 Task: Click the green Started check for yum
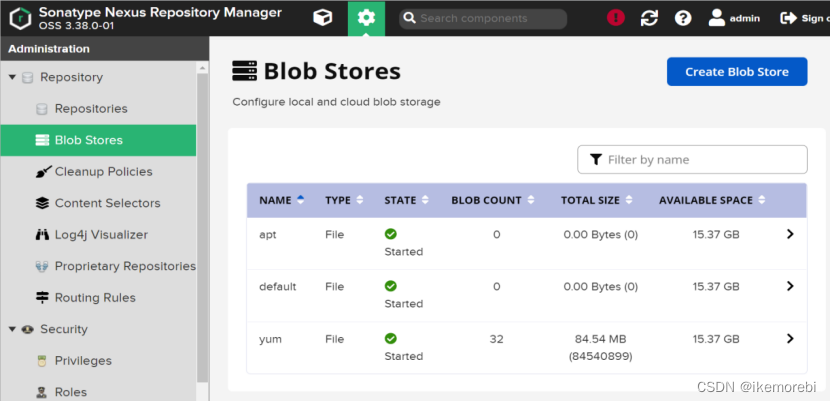(x=391, y=338)
